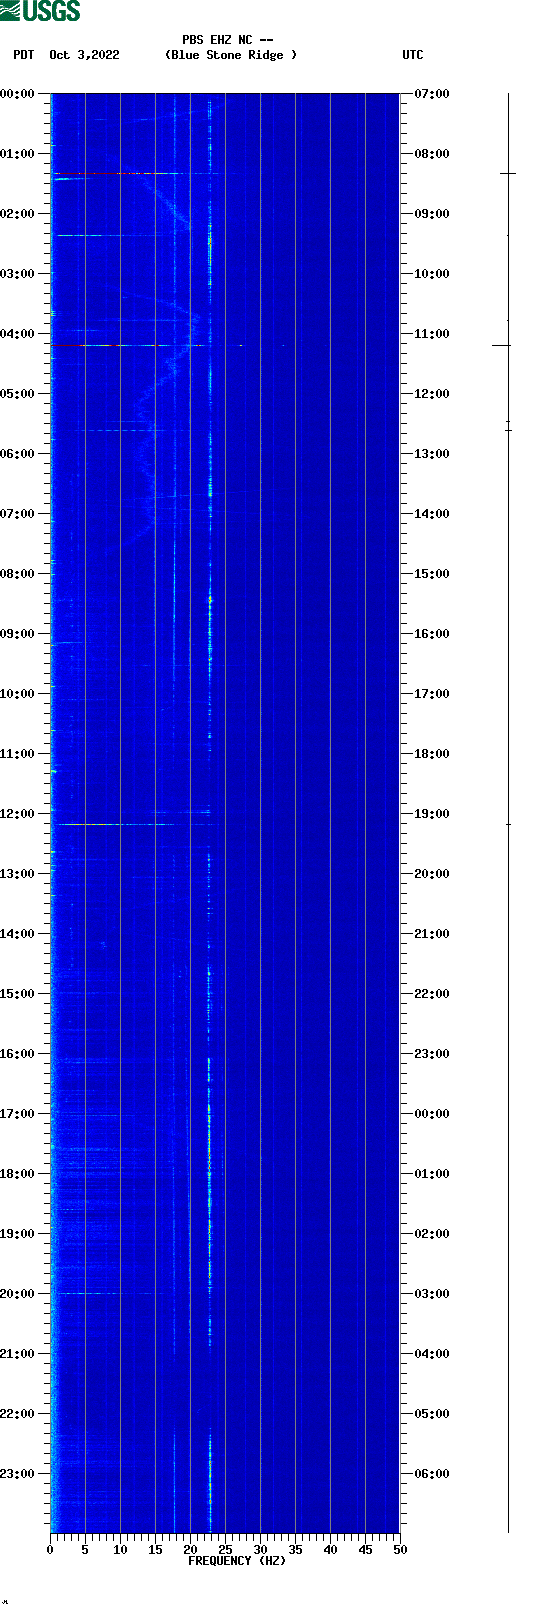Click the '30' frequency axis label
Image resolution: width=552 pixels, height=1613 pixels.
(260, 1550)
